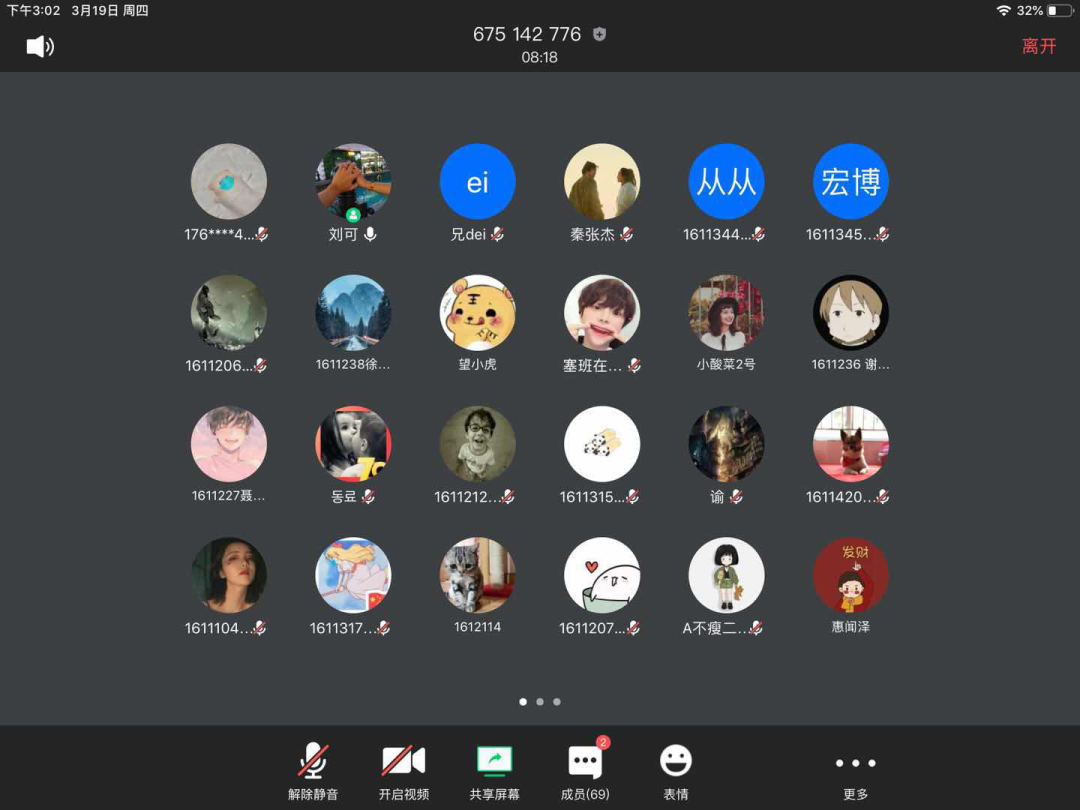Viewport: 1080px width, 810px height.
Task: Jump to the third participants page dot
Action: (557, 702)
